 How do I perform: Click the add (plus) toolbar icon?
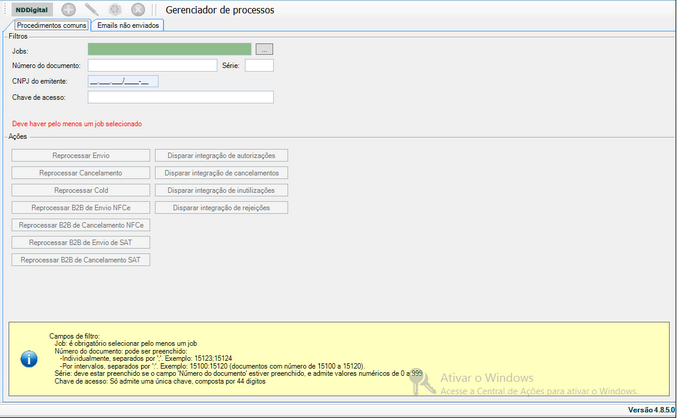pyautogui.click(x=68, y=10)
